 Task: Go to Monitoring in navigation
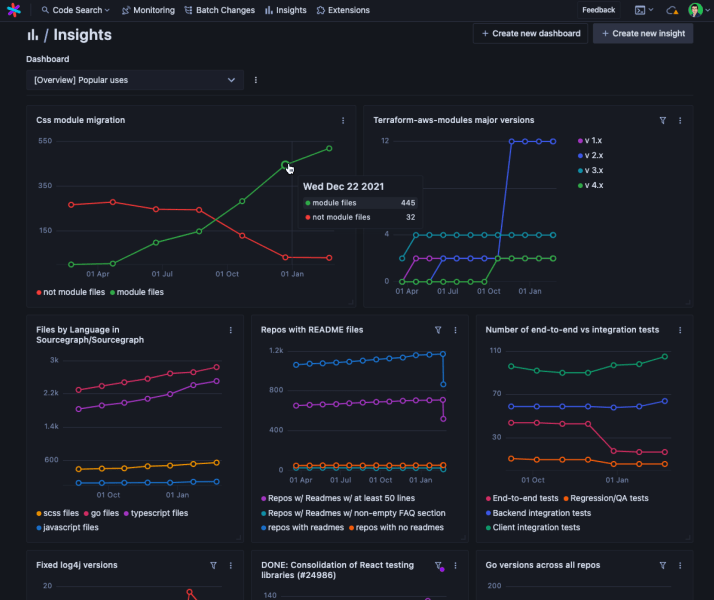click(x=148, y=10)
